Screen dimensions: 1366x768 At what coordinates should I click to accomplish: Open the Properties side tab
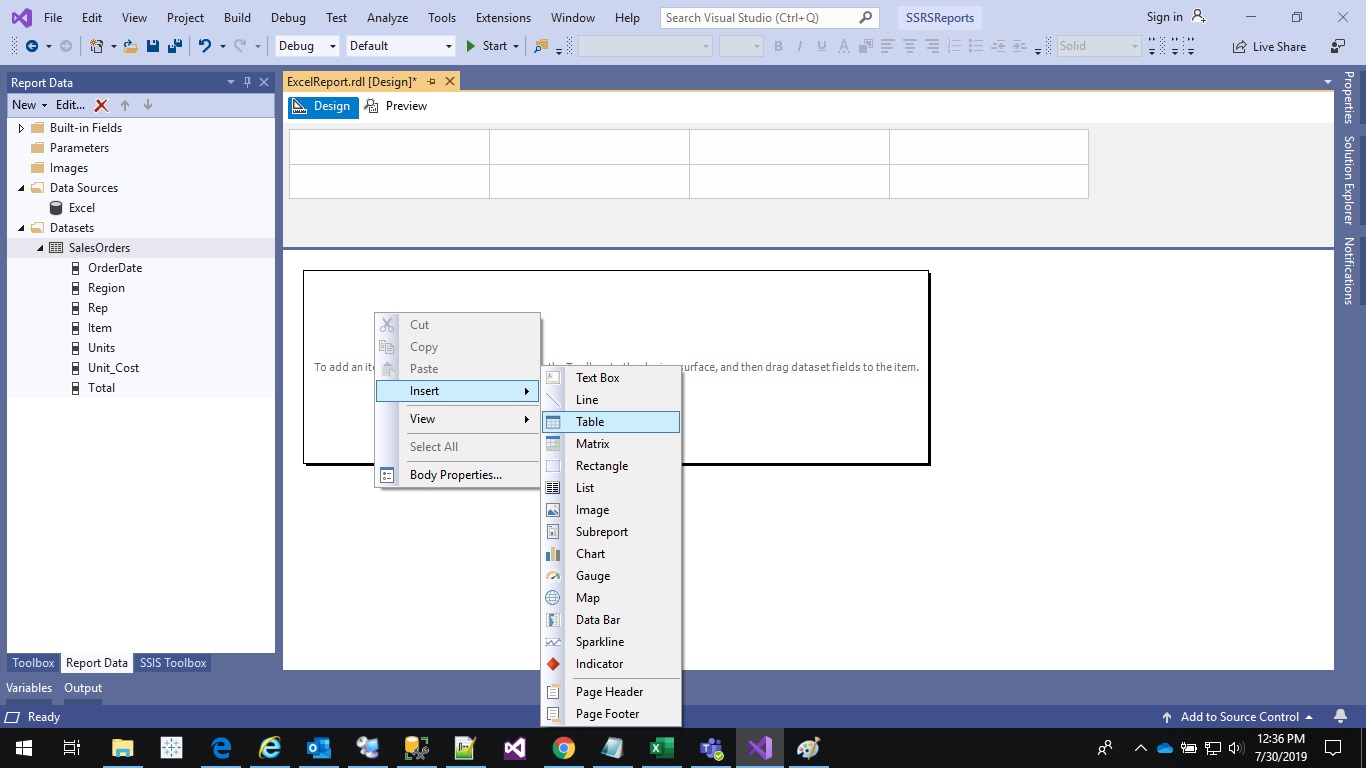click(1349, 98)
